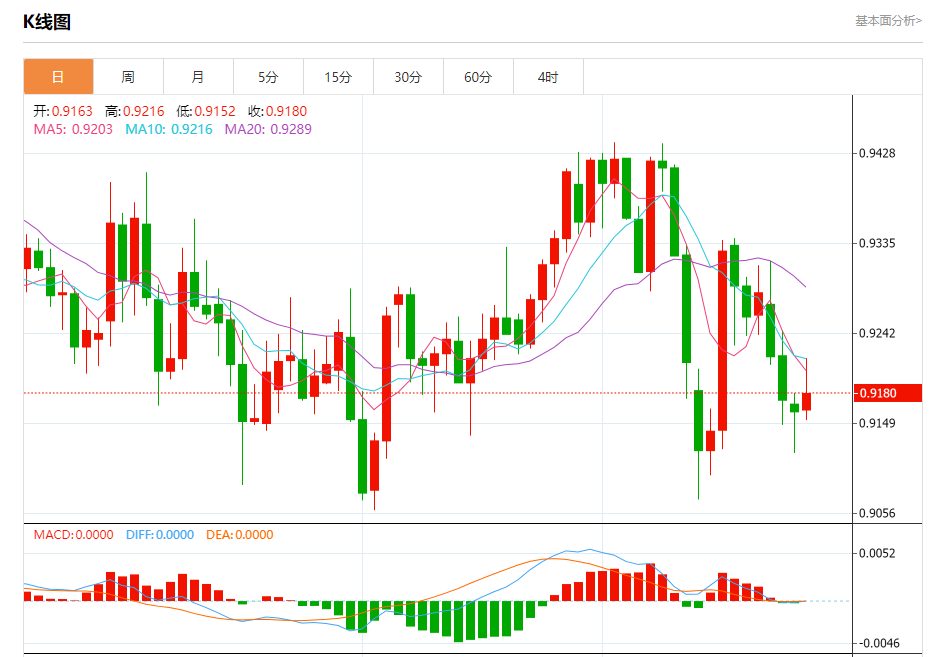Open the 基本面分析> link
The image size is (936, 657).
pyautogui.click(x=888, y=21)
